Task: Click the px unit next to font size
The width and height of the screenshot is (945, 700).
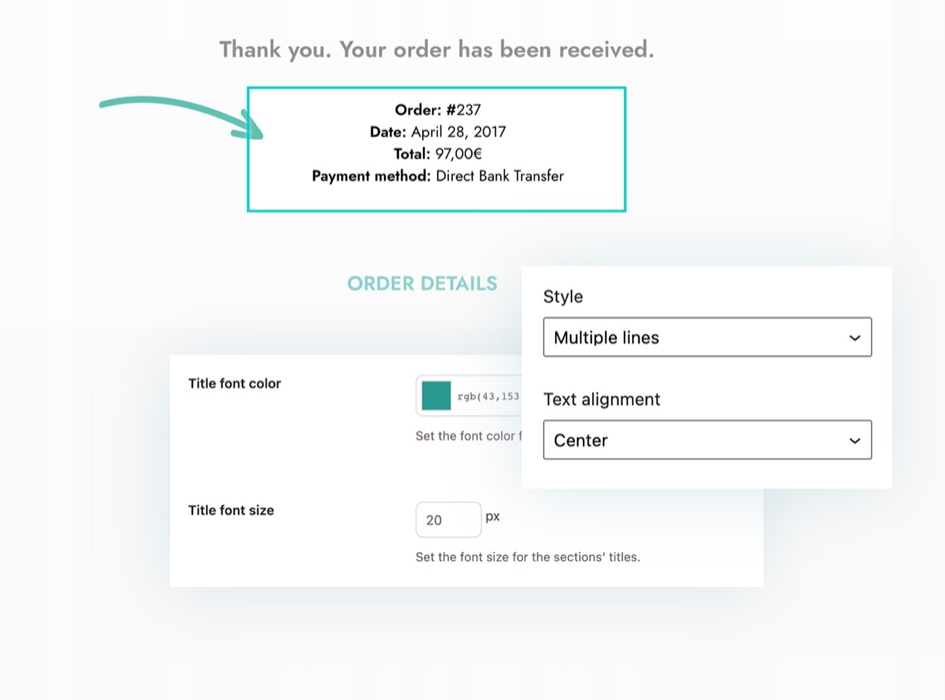Action: click(492, 517)
